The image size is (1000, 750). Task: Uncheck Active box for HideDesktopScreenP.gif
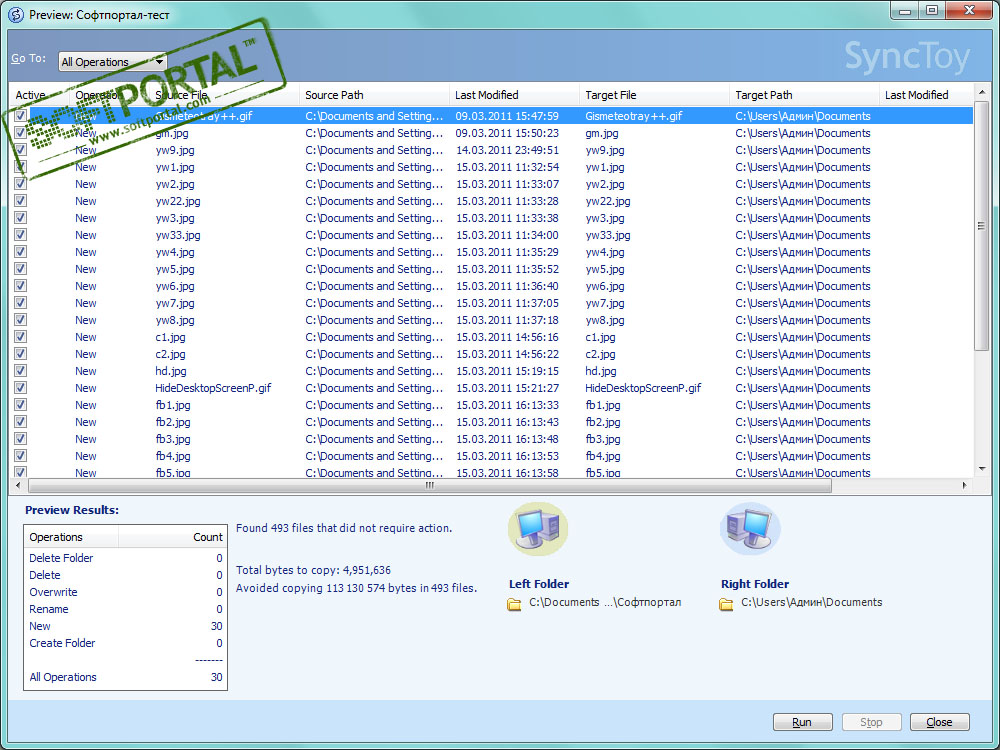(x=20, y=388)
